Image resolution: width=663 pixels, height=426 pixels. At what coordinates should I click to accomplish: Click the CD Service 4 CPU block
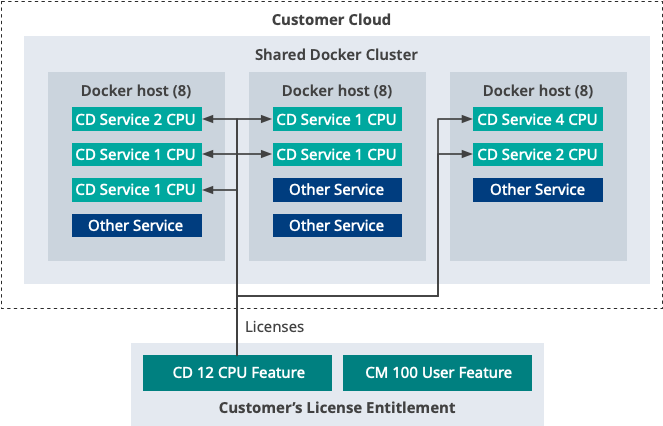tap(537, 120)
